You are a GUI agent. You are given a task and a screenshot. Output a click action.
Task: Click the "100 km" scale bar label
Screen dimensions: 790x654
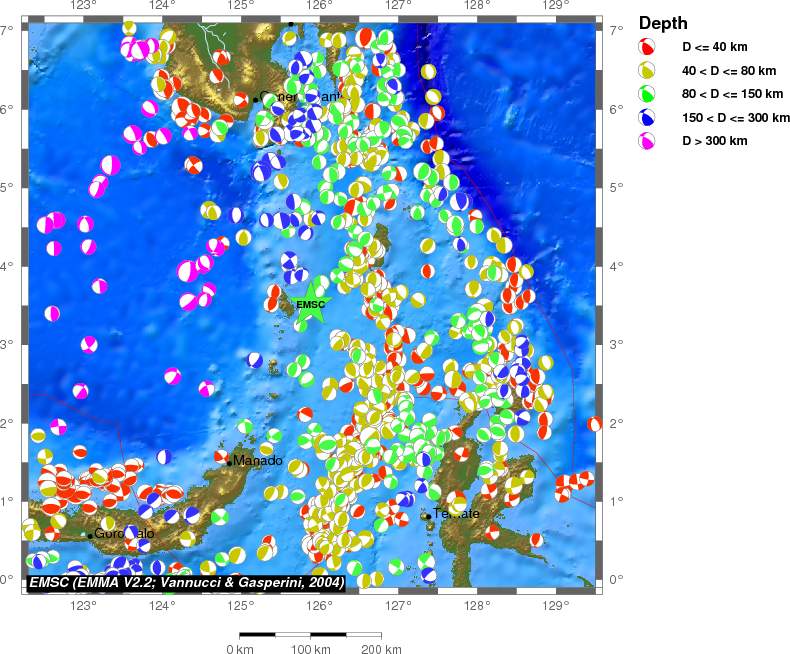click(310, 649)
